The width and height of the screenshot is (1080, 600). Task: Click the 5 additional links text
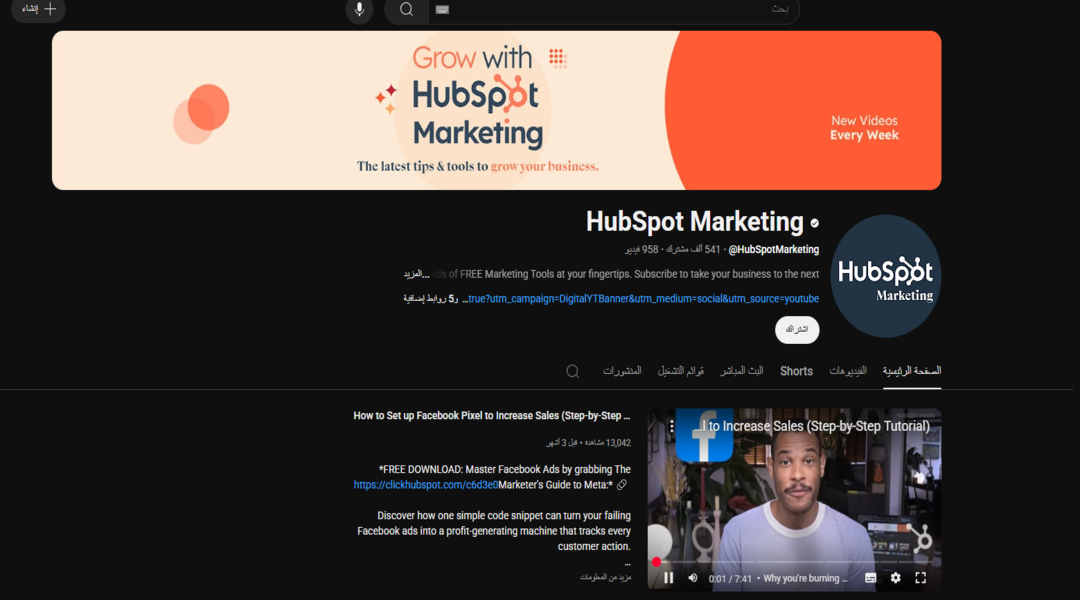[x=430, y=299]
